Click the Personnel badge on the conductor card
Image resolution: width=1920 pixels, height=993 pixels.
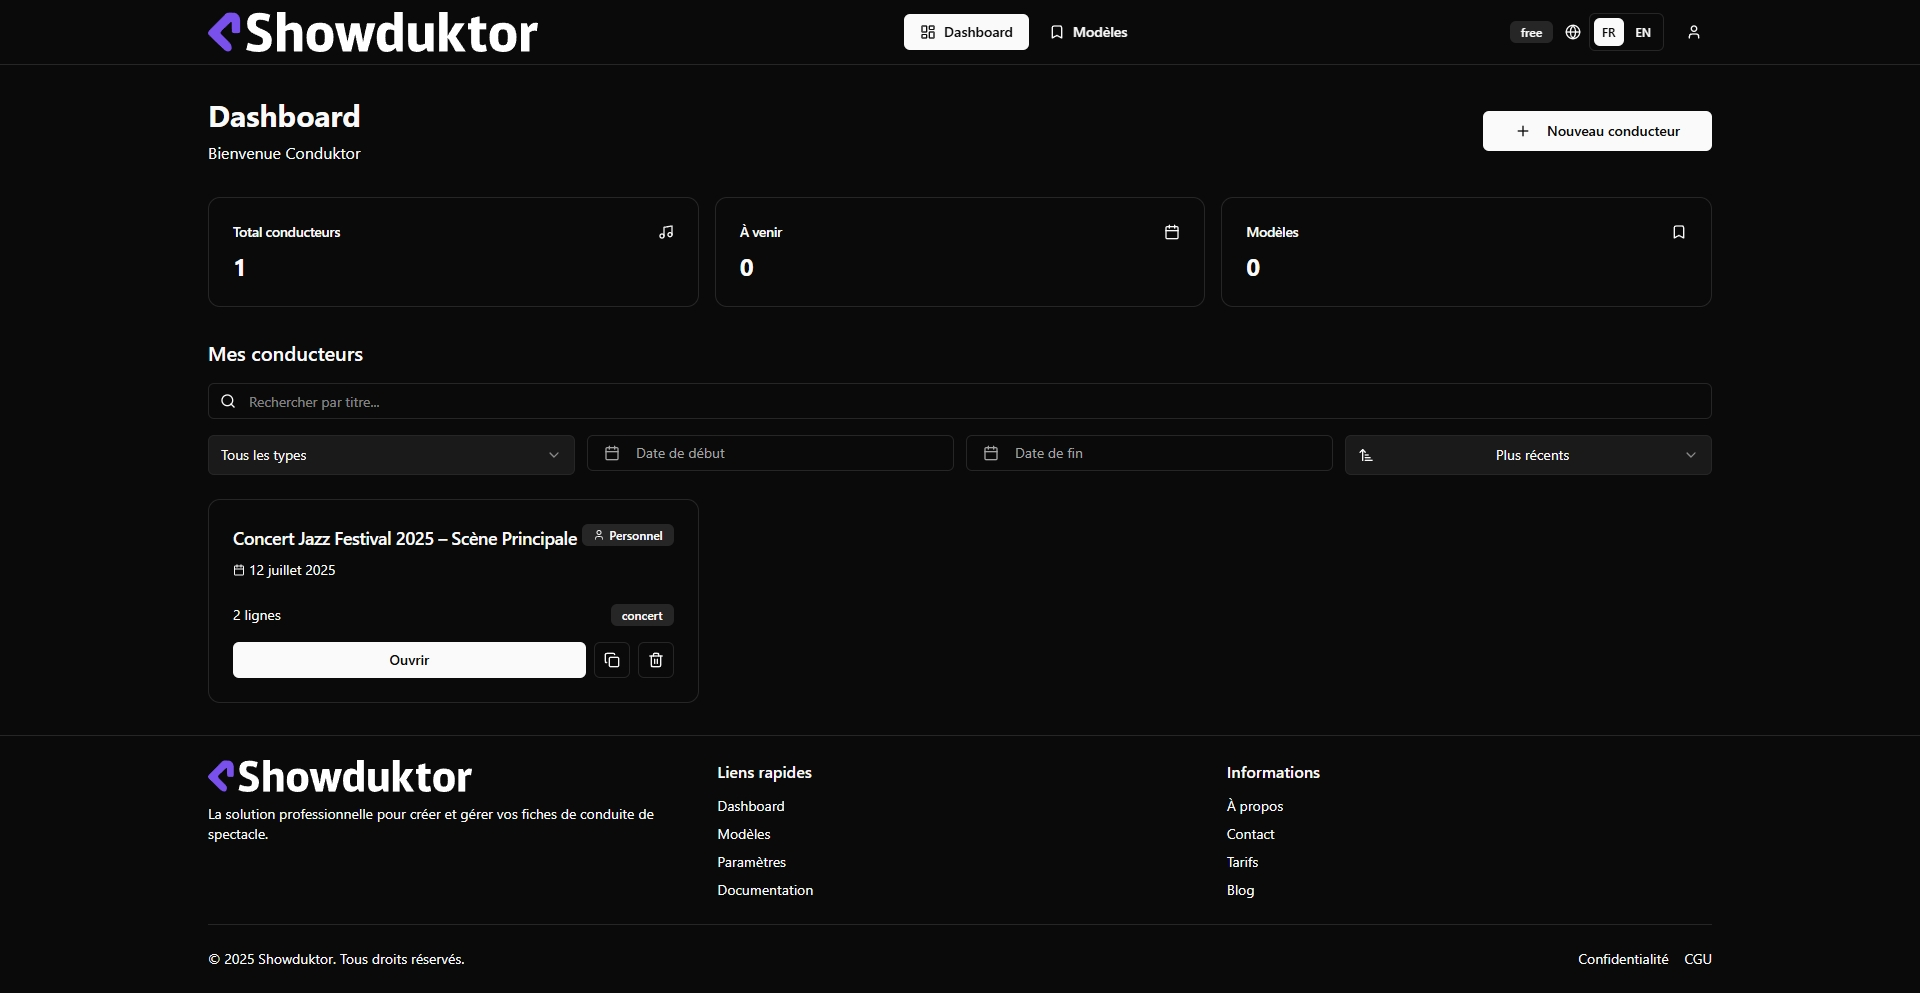[628, 535]
